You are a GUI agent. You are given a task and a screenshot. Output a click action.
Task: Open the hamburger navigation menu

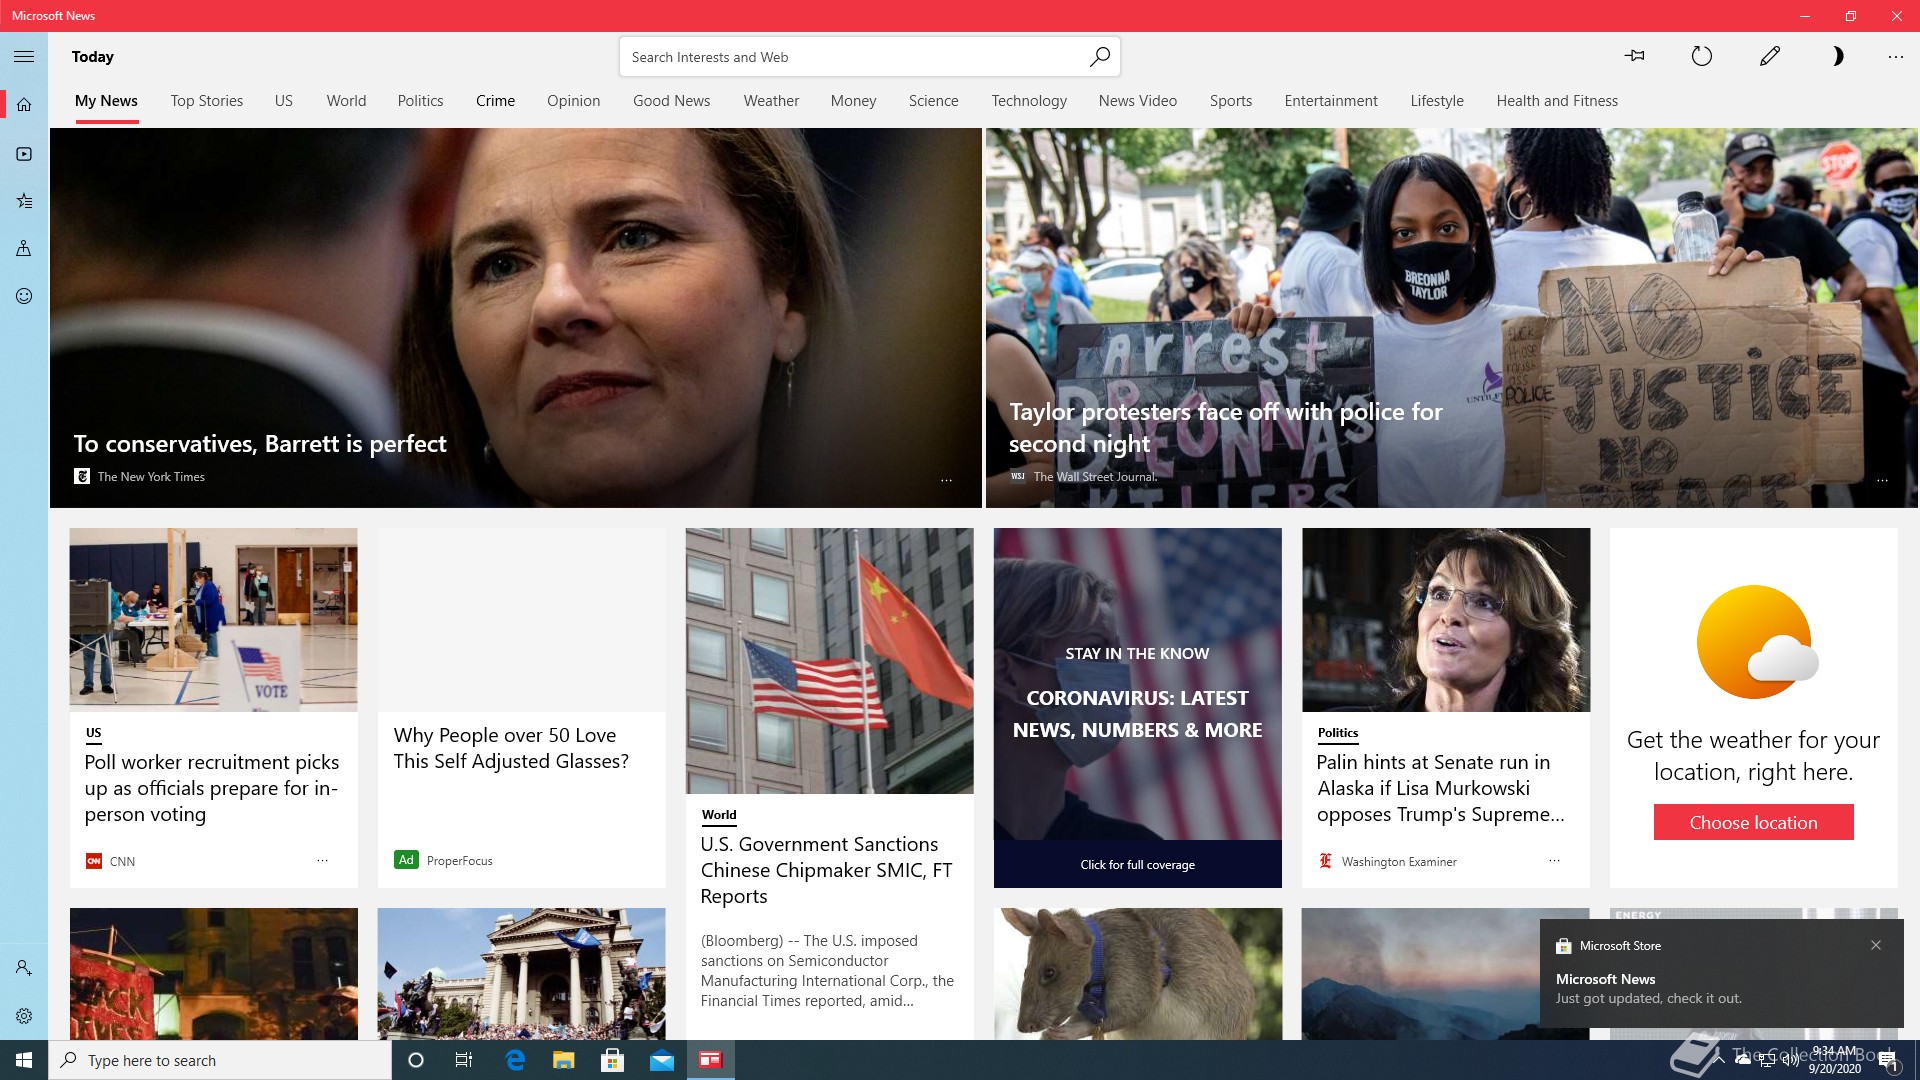coord(24,57)
